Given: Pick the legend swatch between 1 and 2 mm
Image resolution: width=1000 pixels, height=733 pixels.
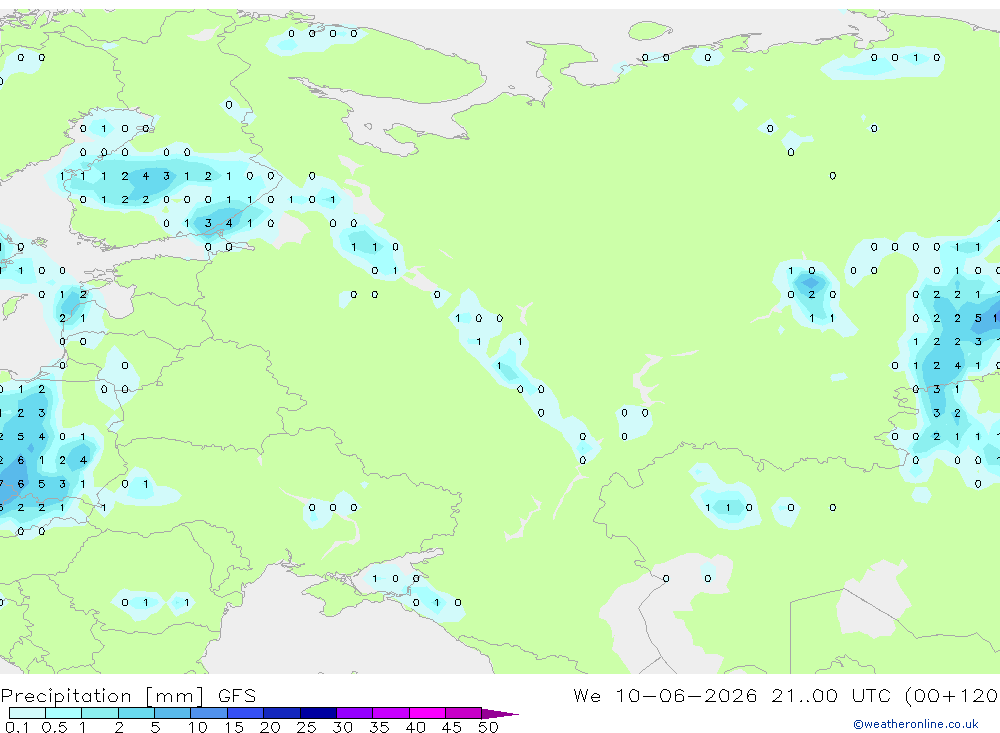Looking at the screenshot, I should [100, 713].
